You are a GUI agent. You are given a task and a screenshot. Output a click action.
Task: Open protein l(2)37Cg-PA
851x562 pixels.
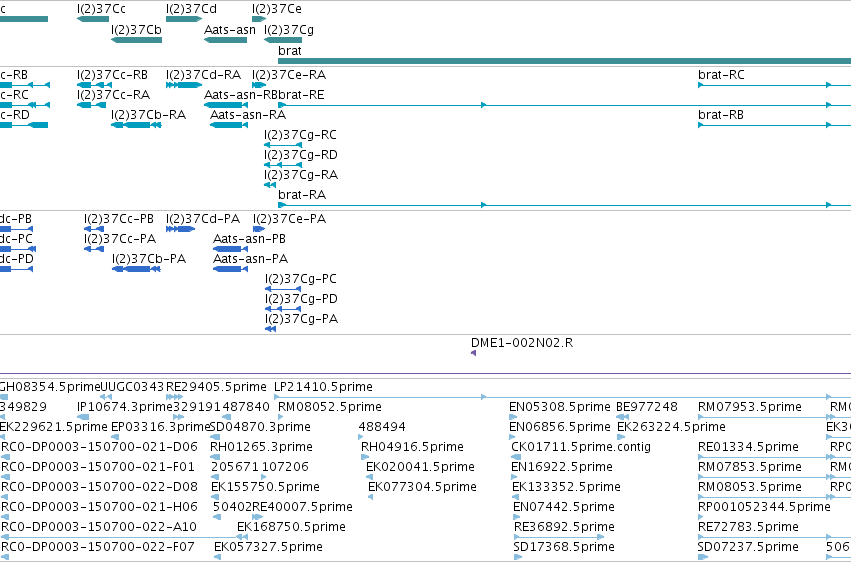[x=301, y=319]
